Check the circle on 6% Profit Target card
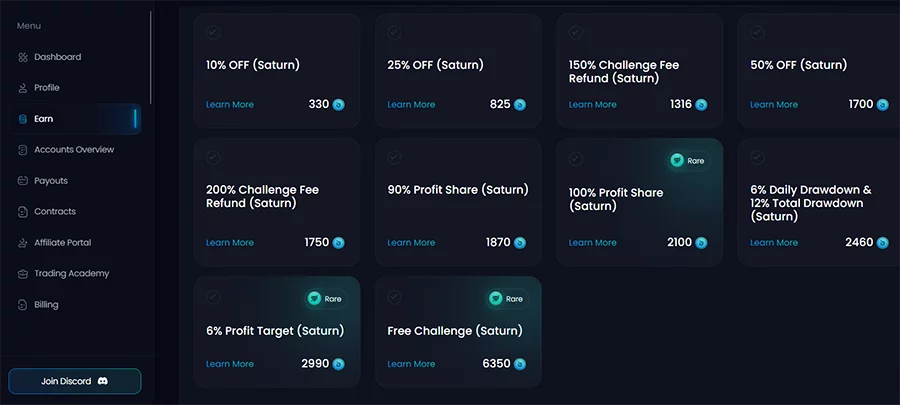The image size is (900, 405). pyautogui.click(x=213, y=297)
